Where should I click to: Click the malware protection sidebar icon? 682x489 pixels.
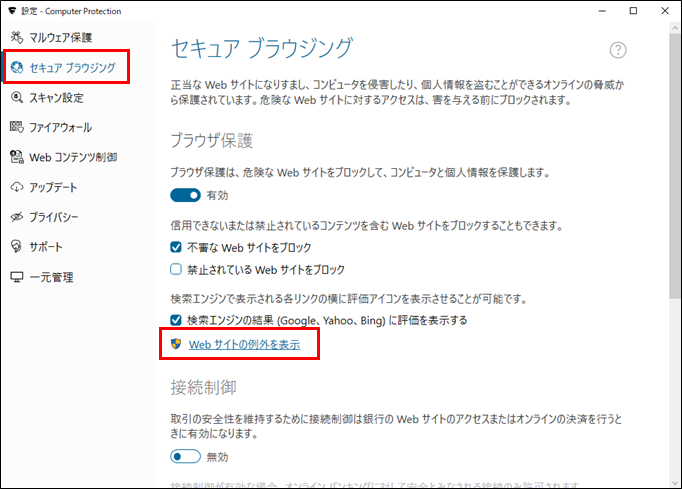pyautogui.click(x=17, y=38)
